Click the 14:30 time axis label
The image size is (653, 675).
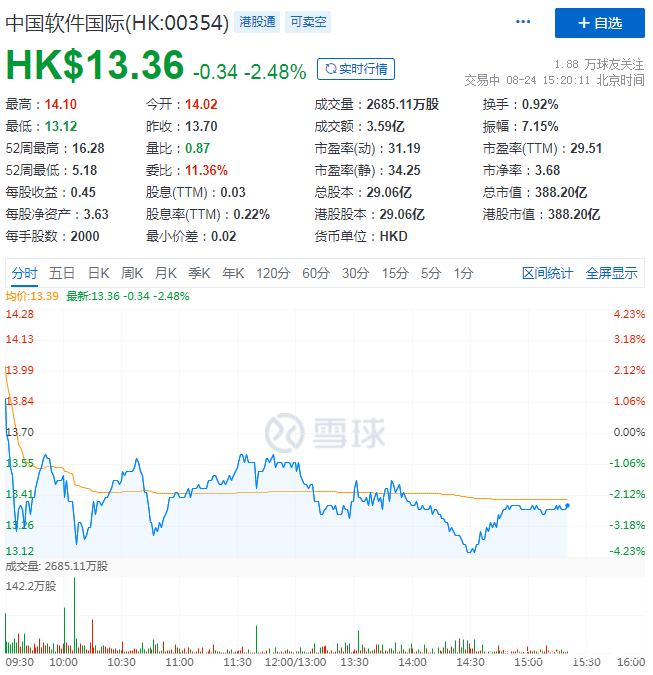point(470,662)
